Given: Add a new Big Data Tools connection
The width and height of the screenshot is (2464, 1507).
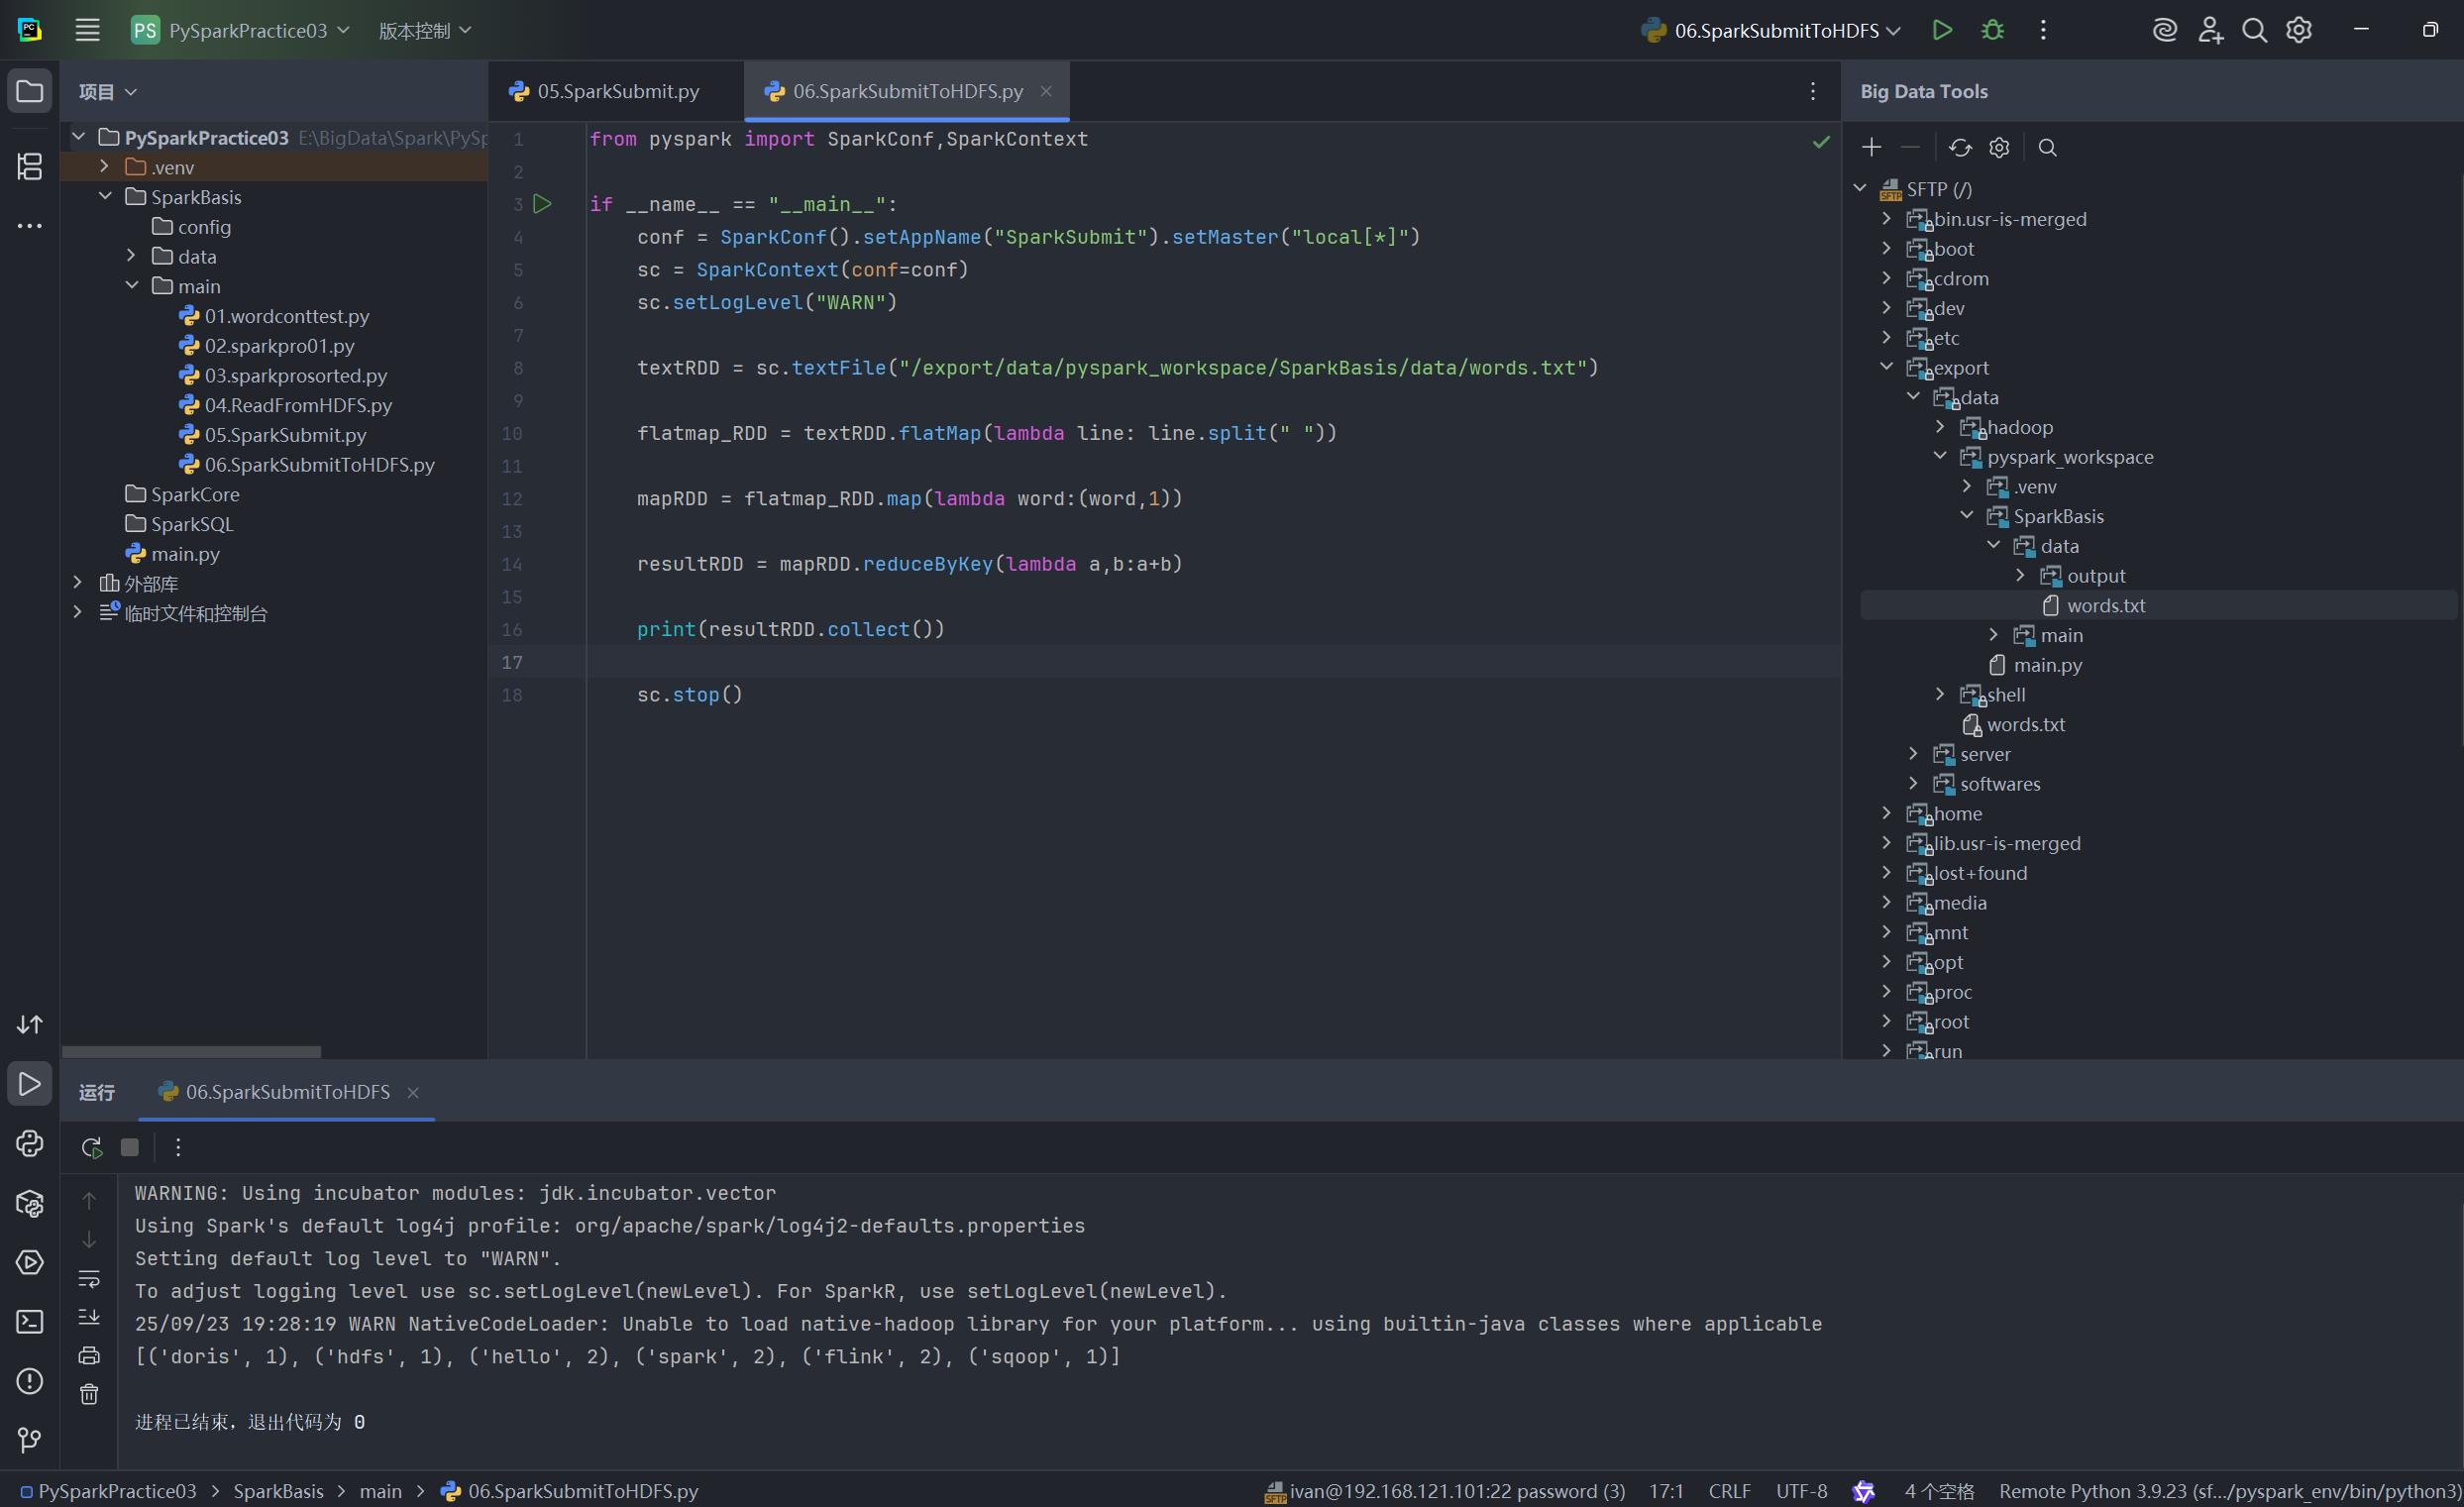Looking at the screenshot, I should click(x=1871, y=148).
